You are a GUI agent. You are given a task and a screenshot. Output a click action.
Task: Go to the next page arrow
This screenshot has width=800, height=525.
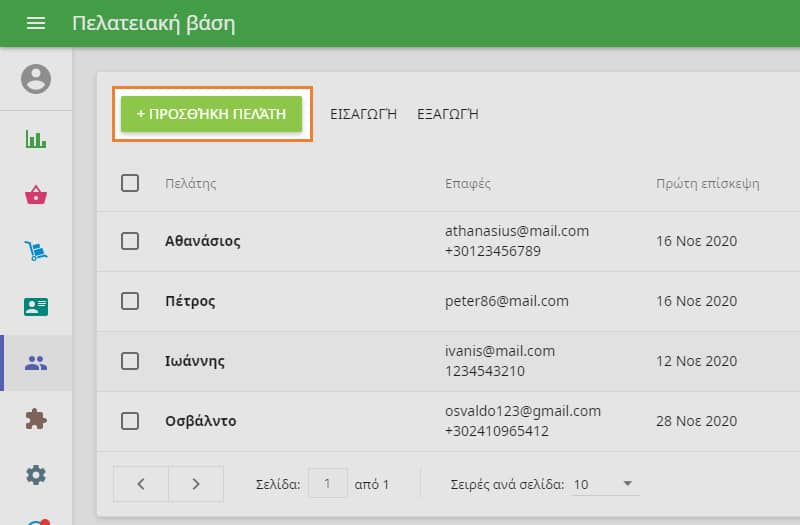(196, 484)
